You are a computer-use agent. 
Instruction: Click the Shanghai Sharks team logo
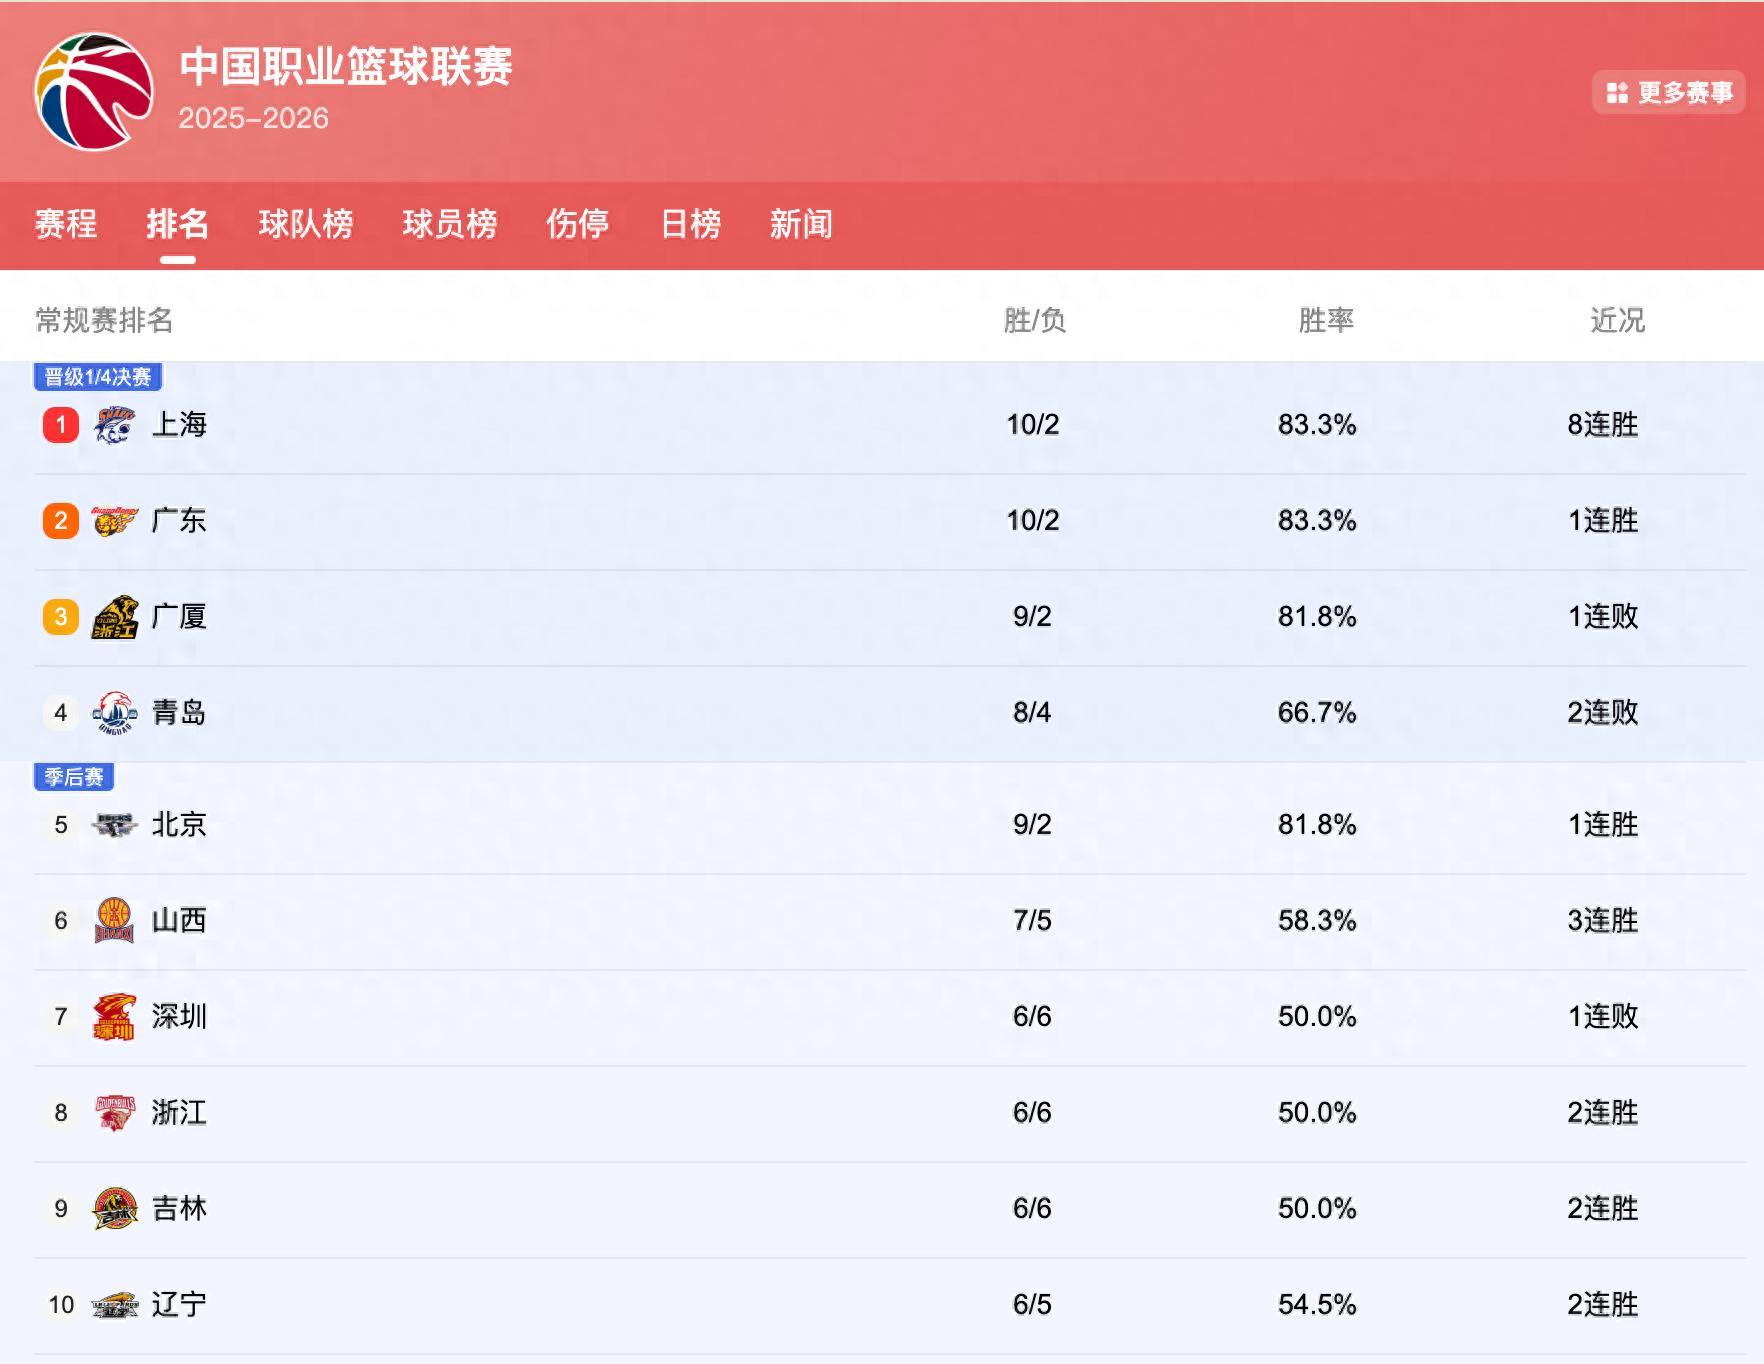[114, 425]
